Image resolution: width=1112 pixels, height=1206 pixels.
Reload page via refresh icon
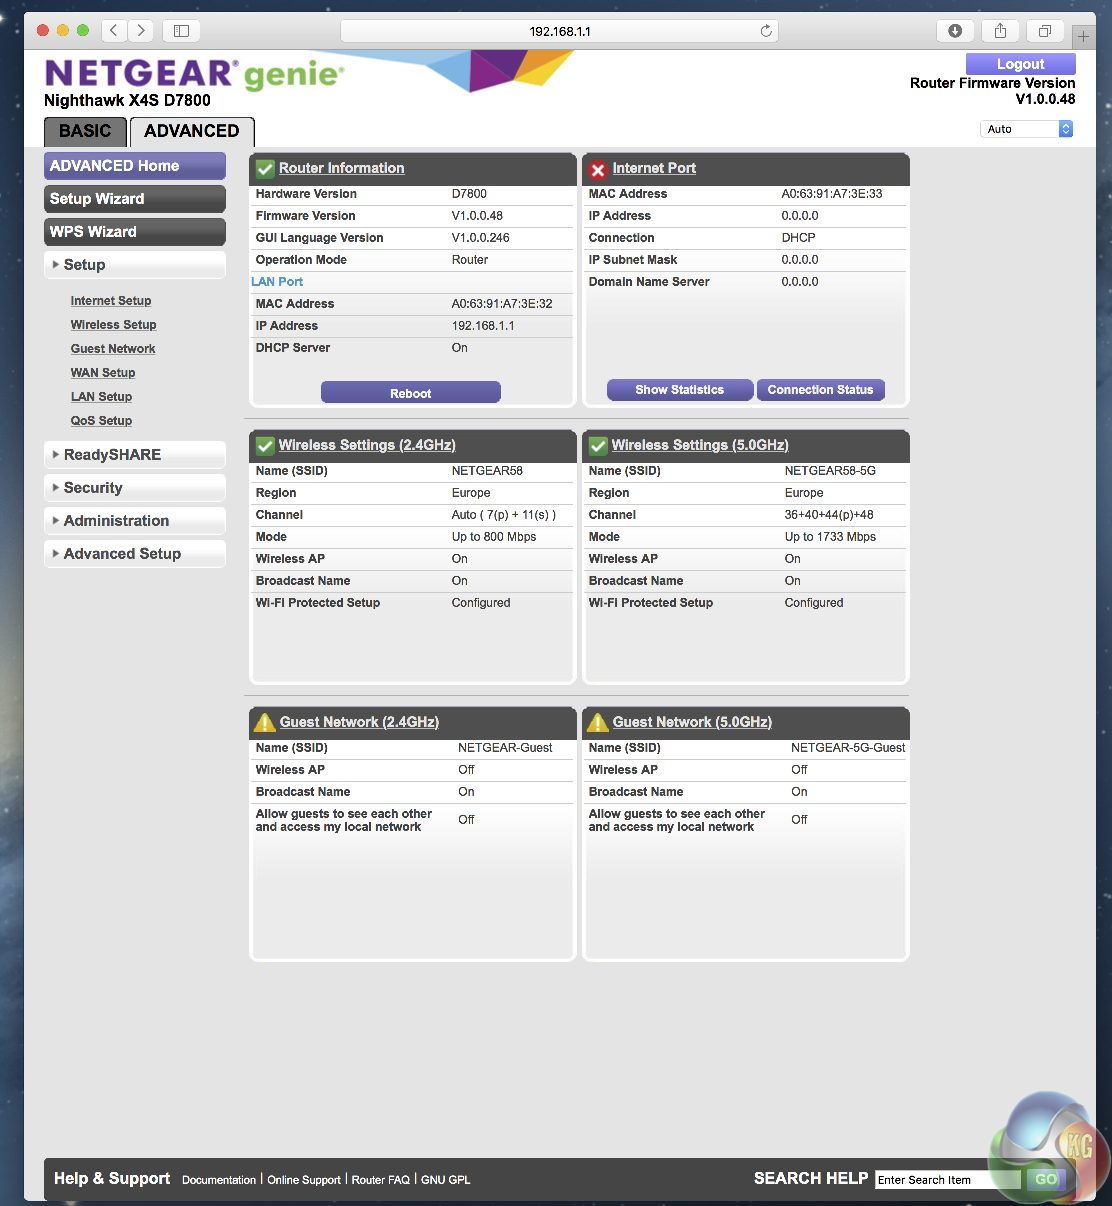click(x=766, y=31)
